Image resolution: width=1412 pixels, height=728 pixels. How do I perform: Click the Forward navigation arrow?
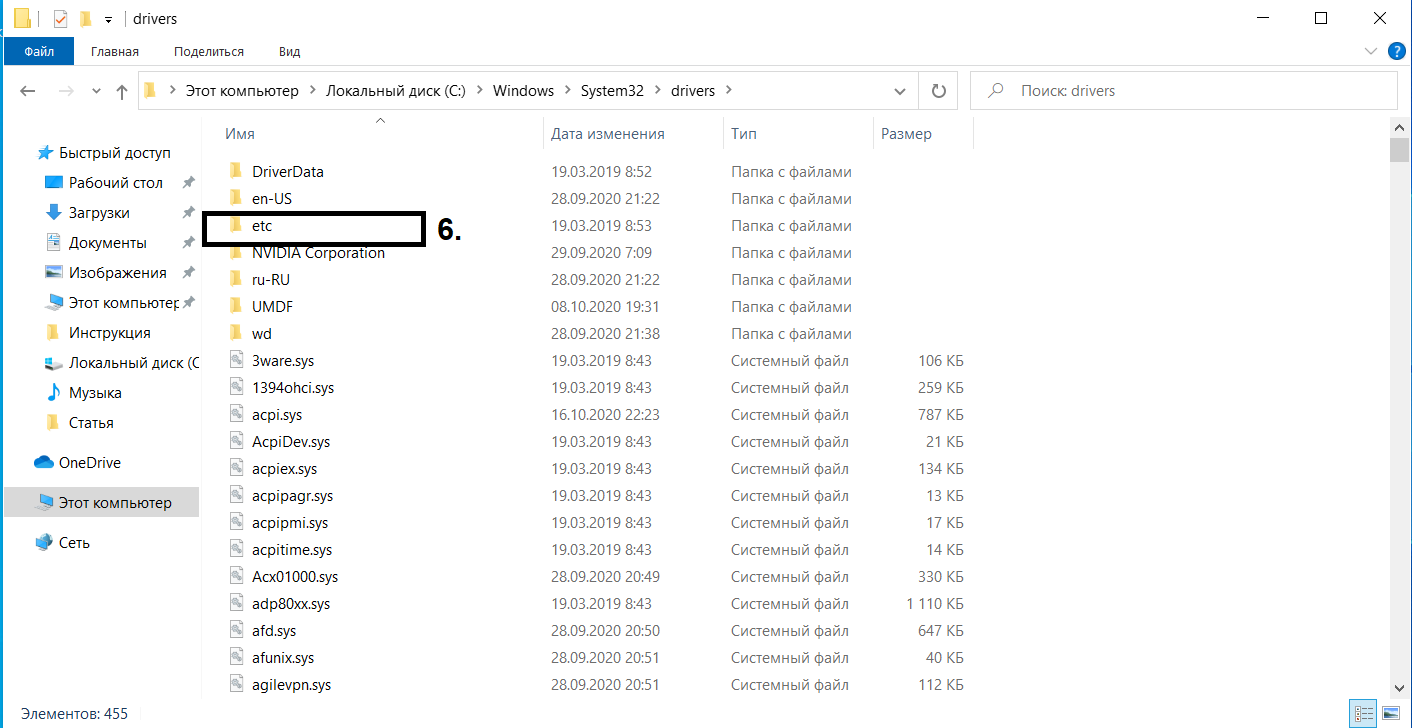(x=66, y=91)
